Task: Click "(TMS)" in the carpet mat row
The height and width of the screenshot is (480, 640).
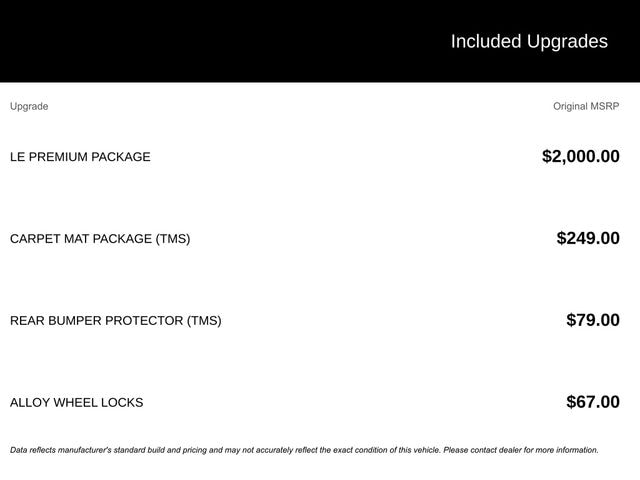Action: click(172, 239)
